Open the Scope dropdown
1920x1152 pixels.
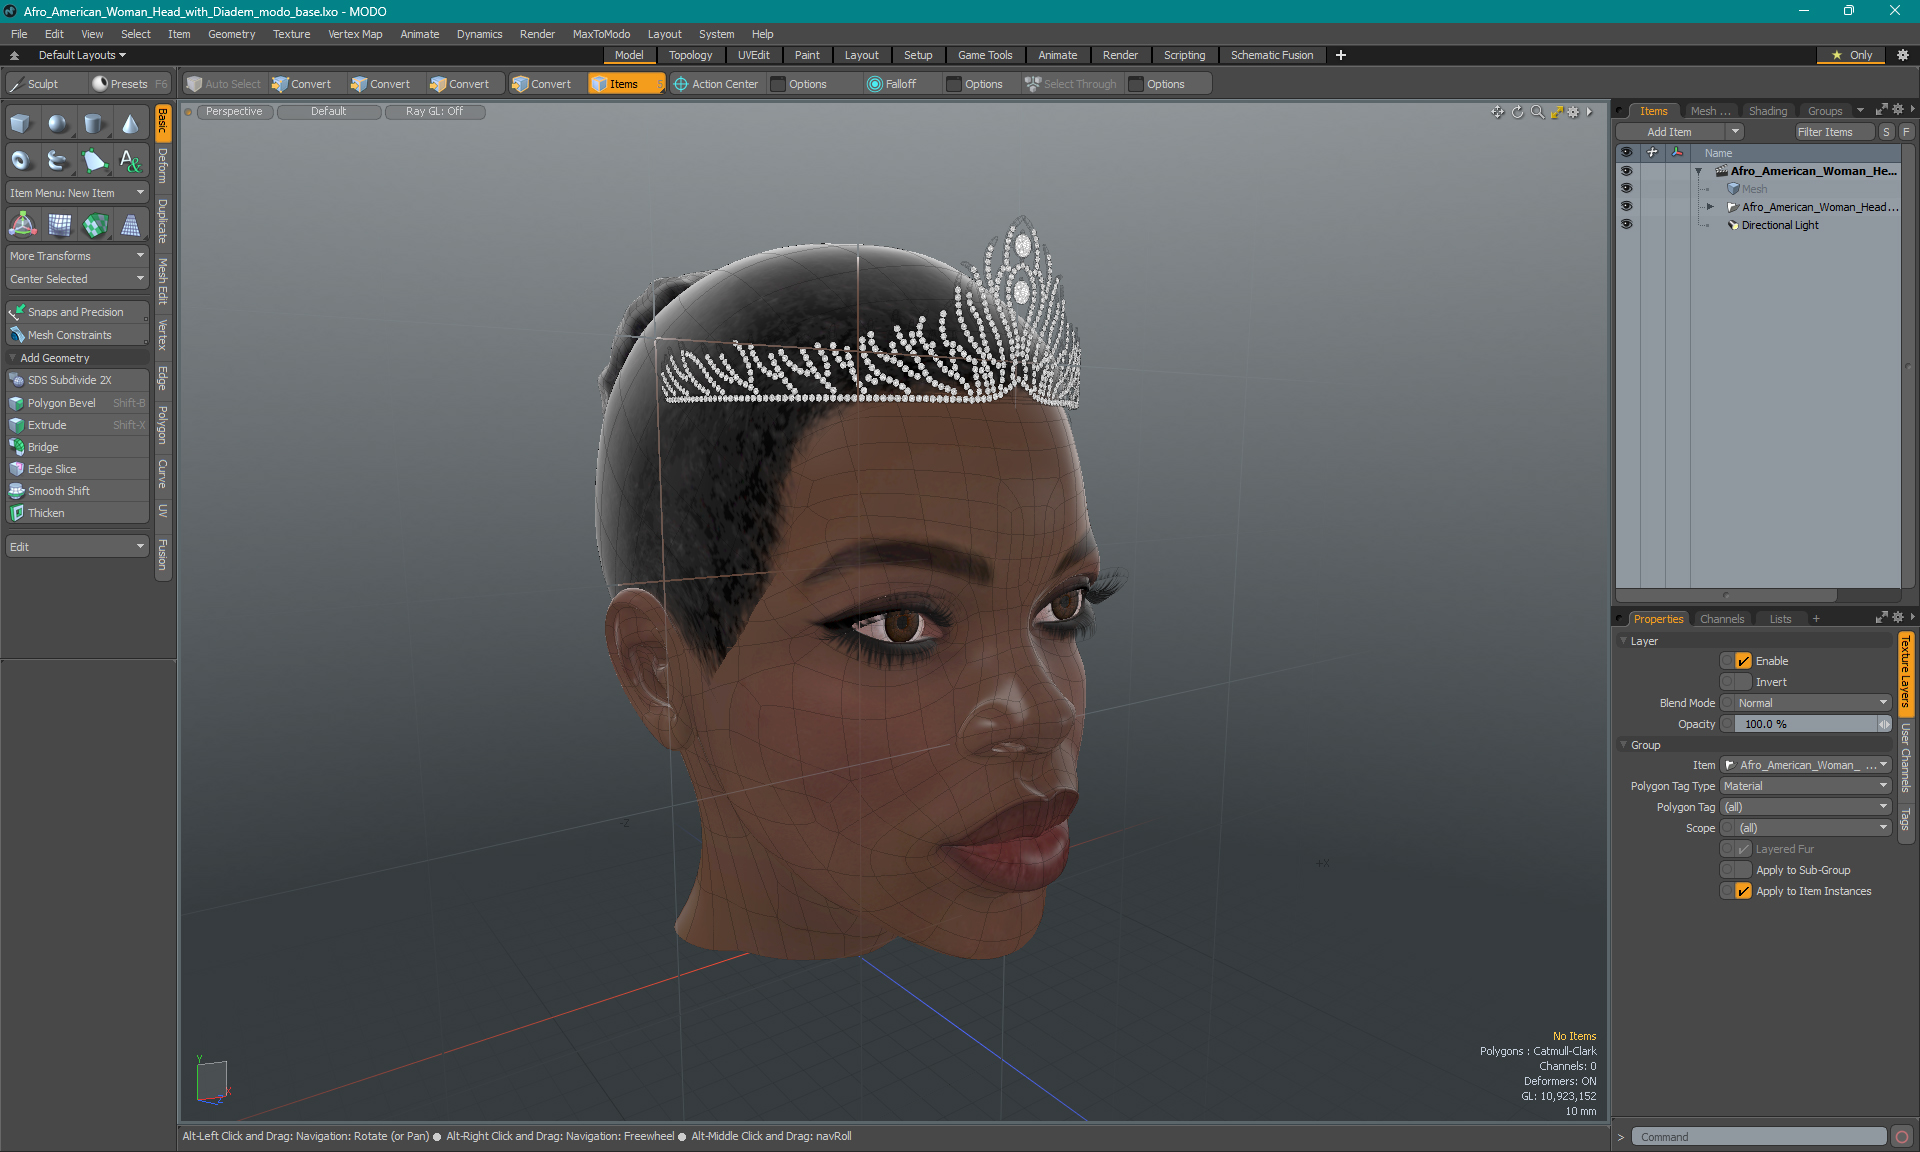pos(1812,828)
